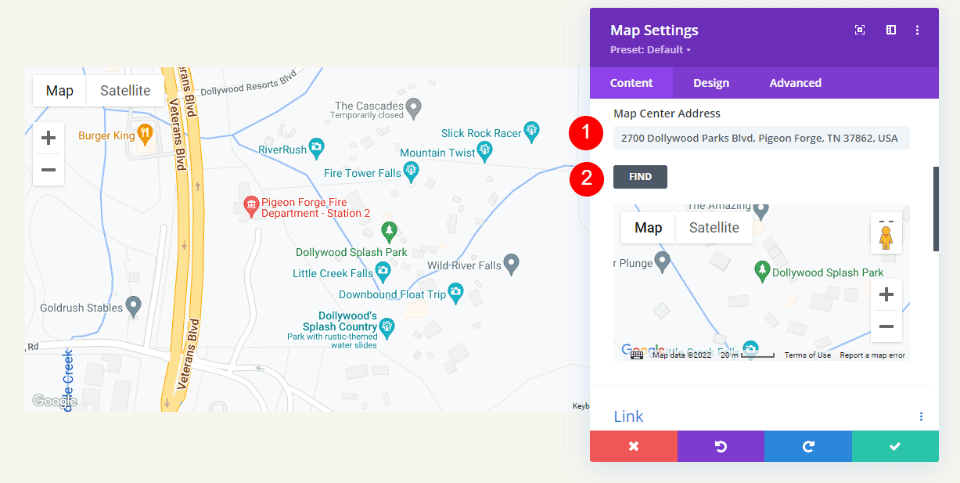Click the RiverRush camera marker

pos(316,147)
